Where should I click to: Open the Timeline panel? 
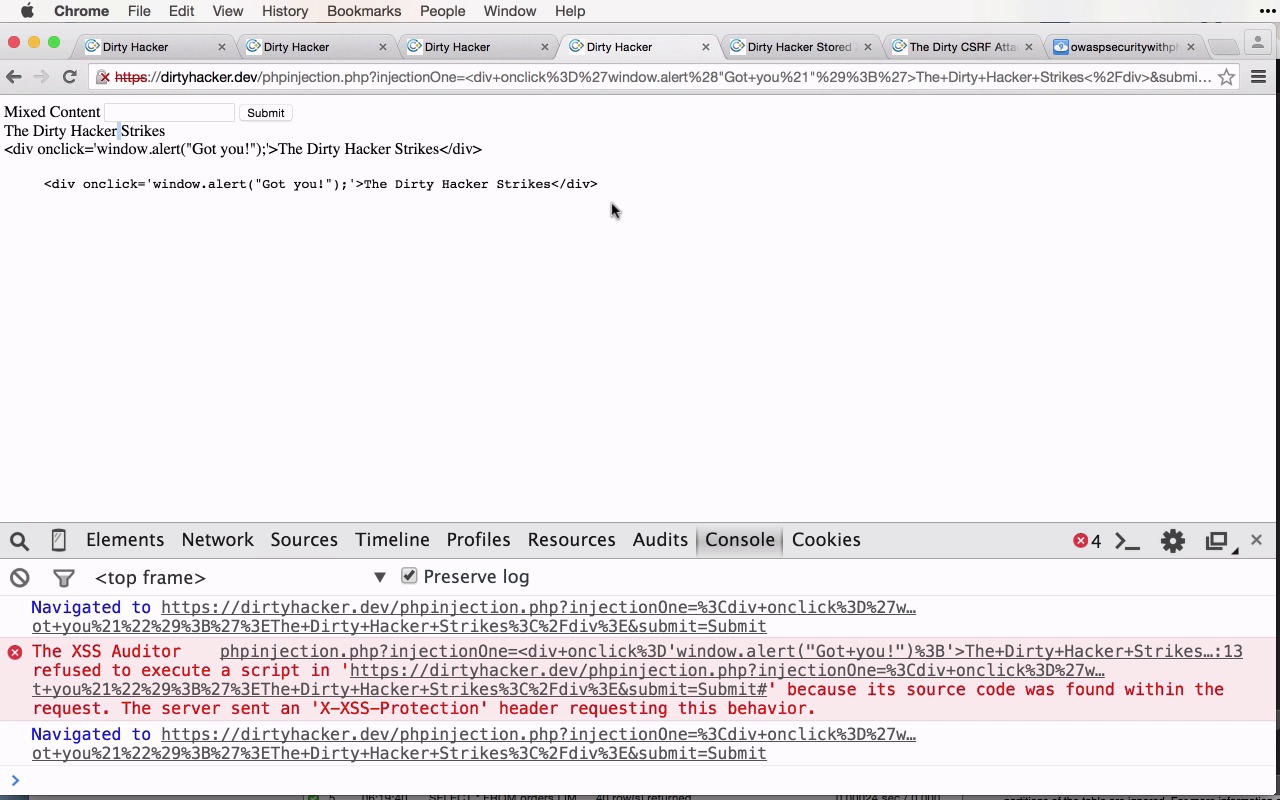point(392,540)
